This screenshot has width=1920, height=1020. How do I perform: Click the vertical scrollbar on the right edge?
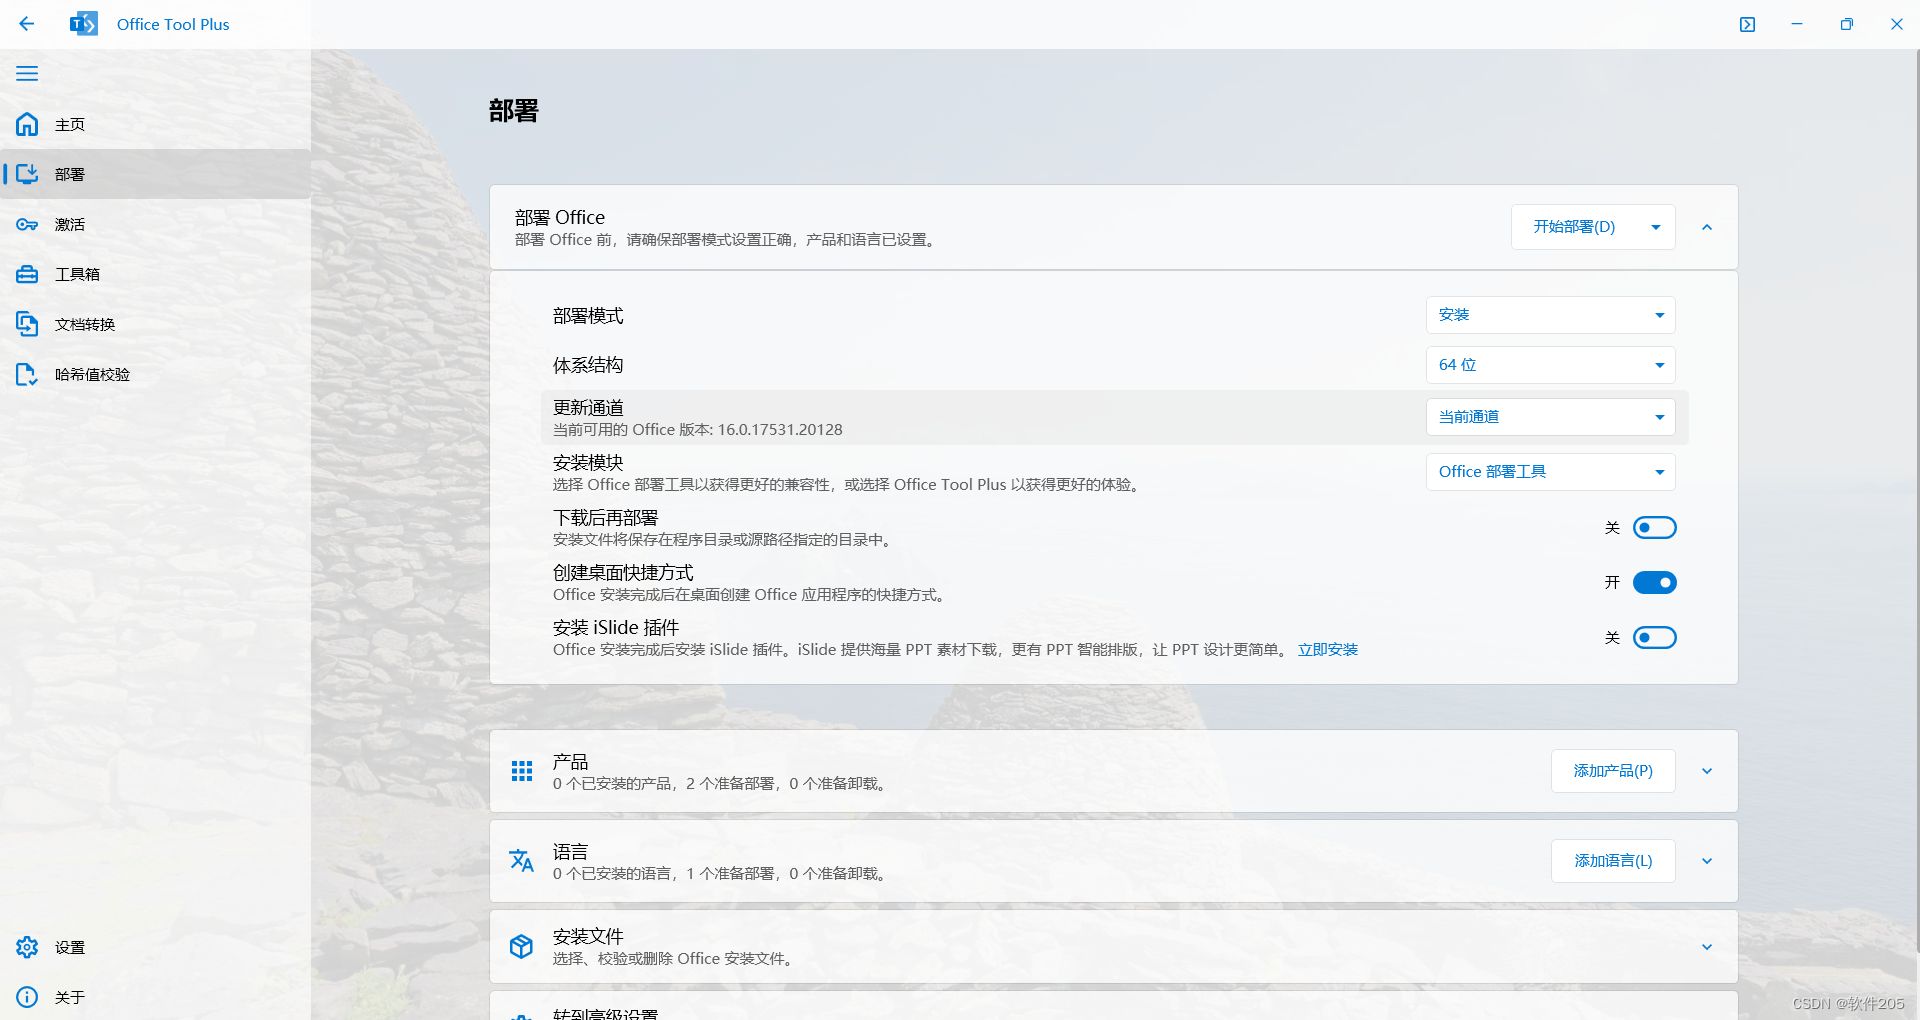(x=1916, y=500)
